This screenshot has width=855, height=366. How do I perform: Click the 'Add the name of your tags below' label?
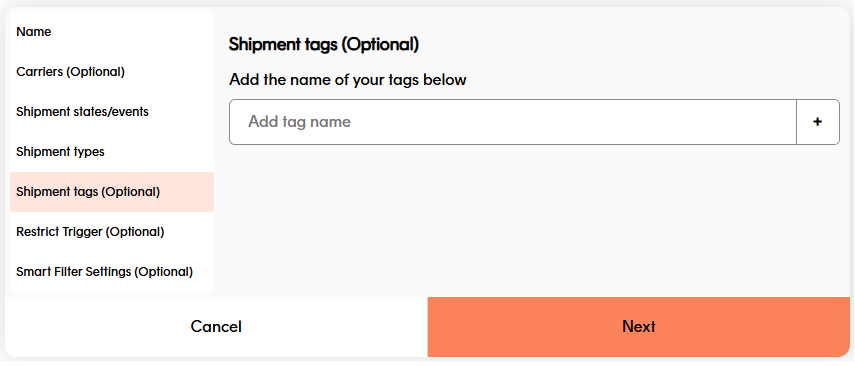point(348,80)
